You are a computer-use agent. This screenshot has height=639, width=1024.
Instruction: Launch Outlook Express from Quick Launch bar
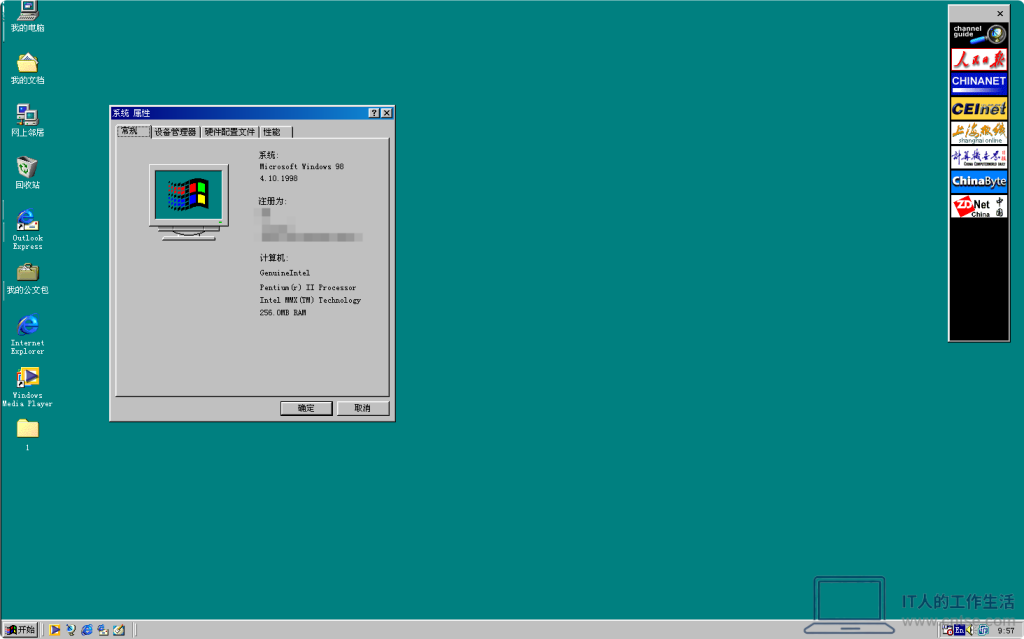tap(103, 630)
